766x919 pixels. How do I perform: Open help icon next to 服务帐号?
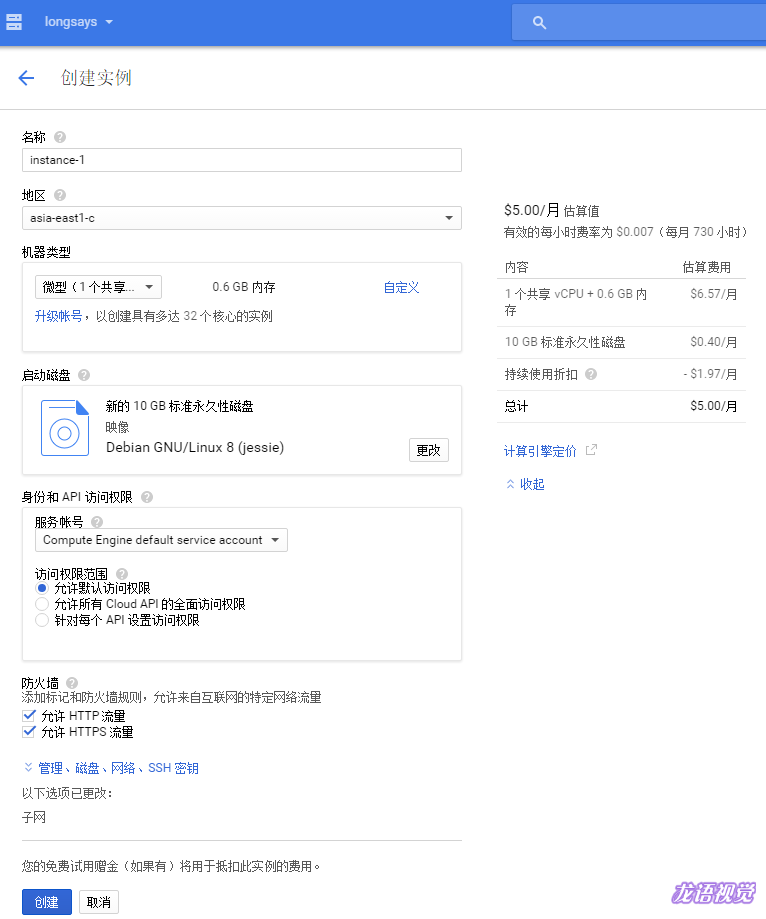[x=97, y=522]
